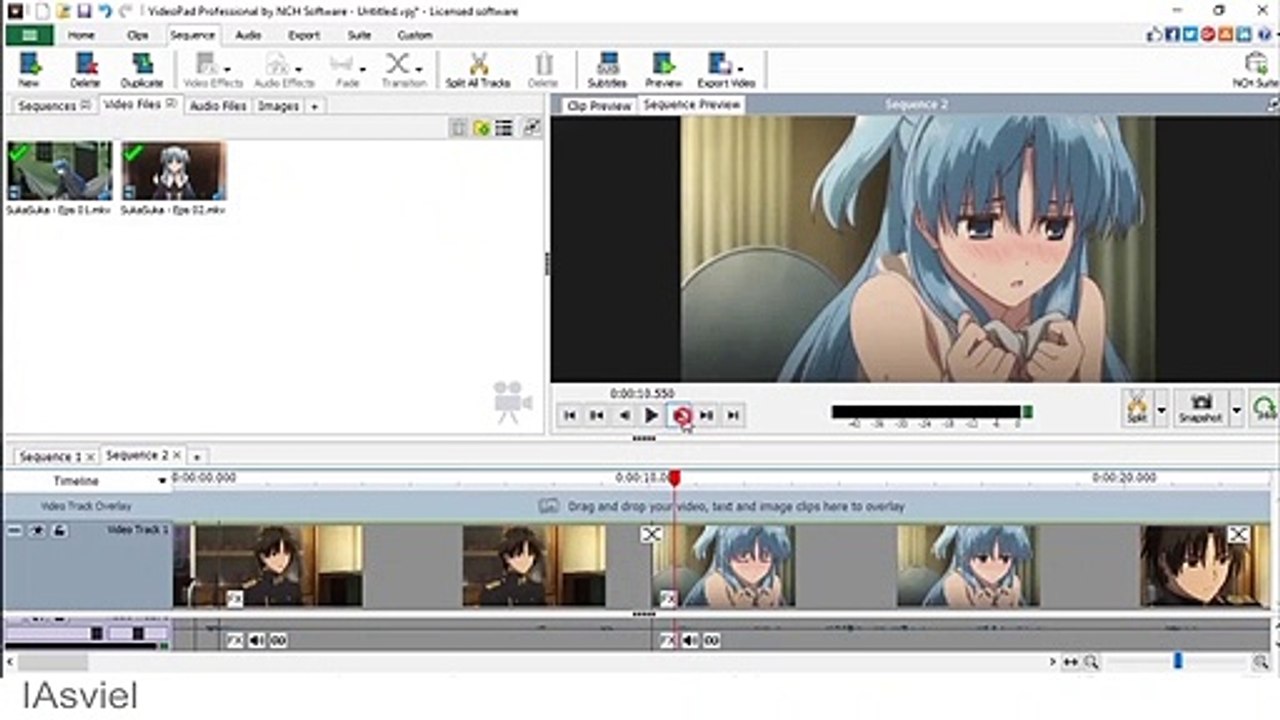Click the yellow add-folder icon in the bin toolbar
The height and width of the screenshot is (720, 1280).
(x=481, y=128)
